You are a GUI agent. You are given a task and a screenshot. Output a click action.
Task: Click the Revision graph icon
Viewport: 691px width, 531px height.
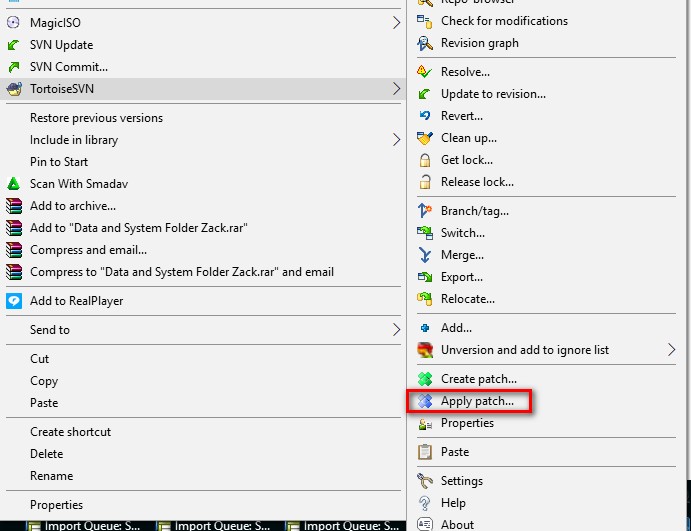(425, 43)
